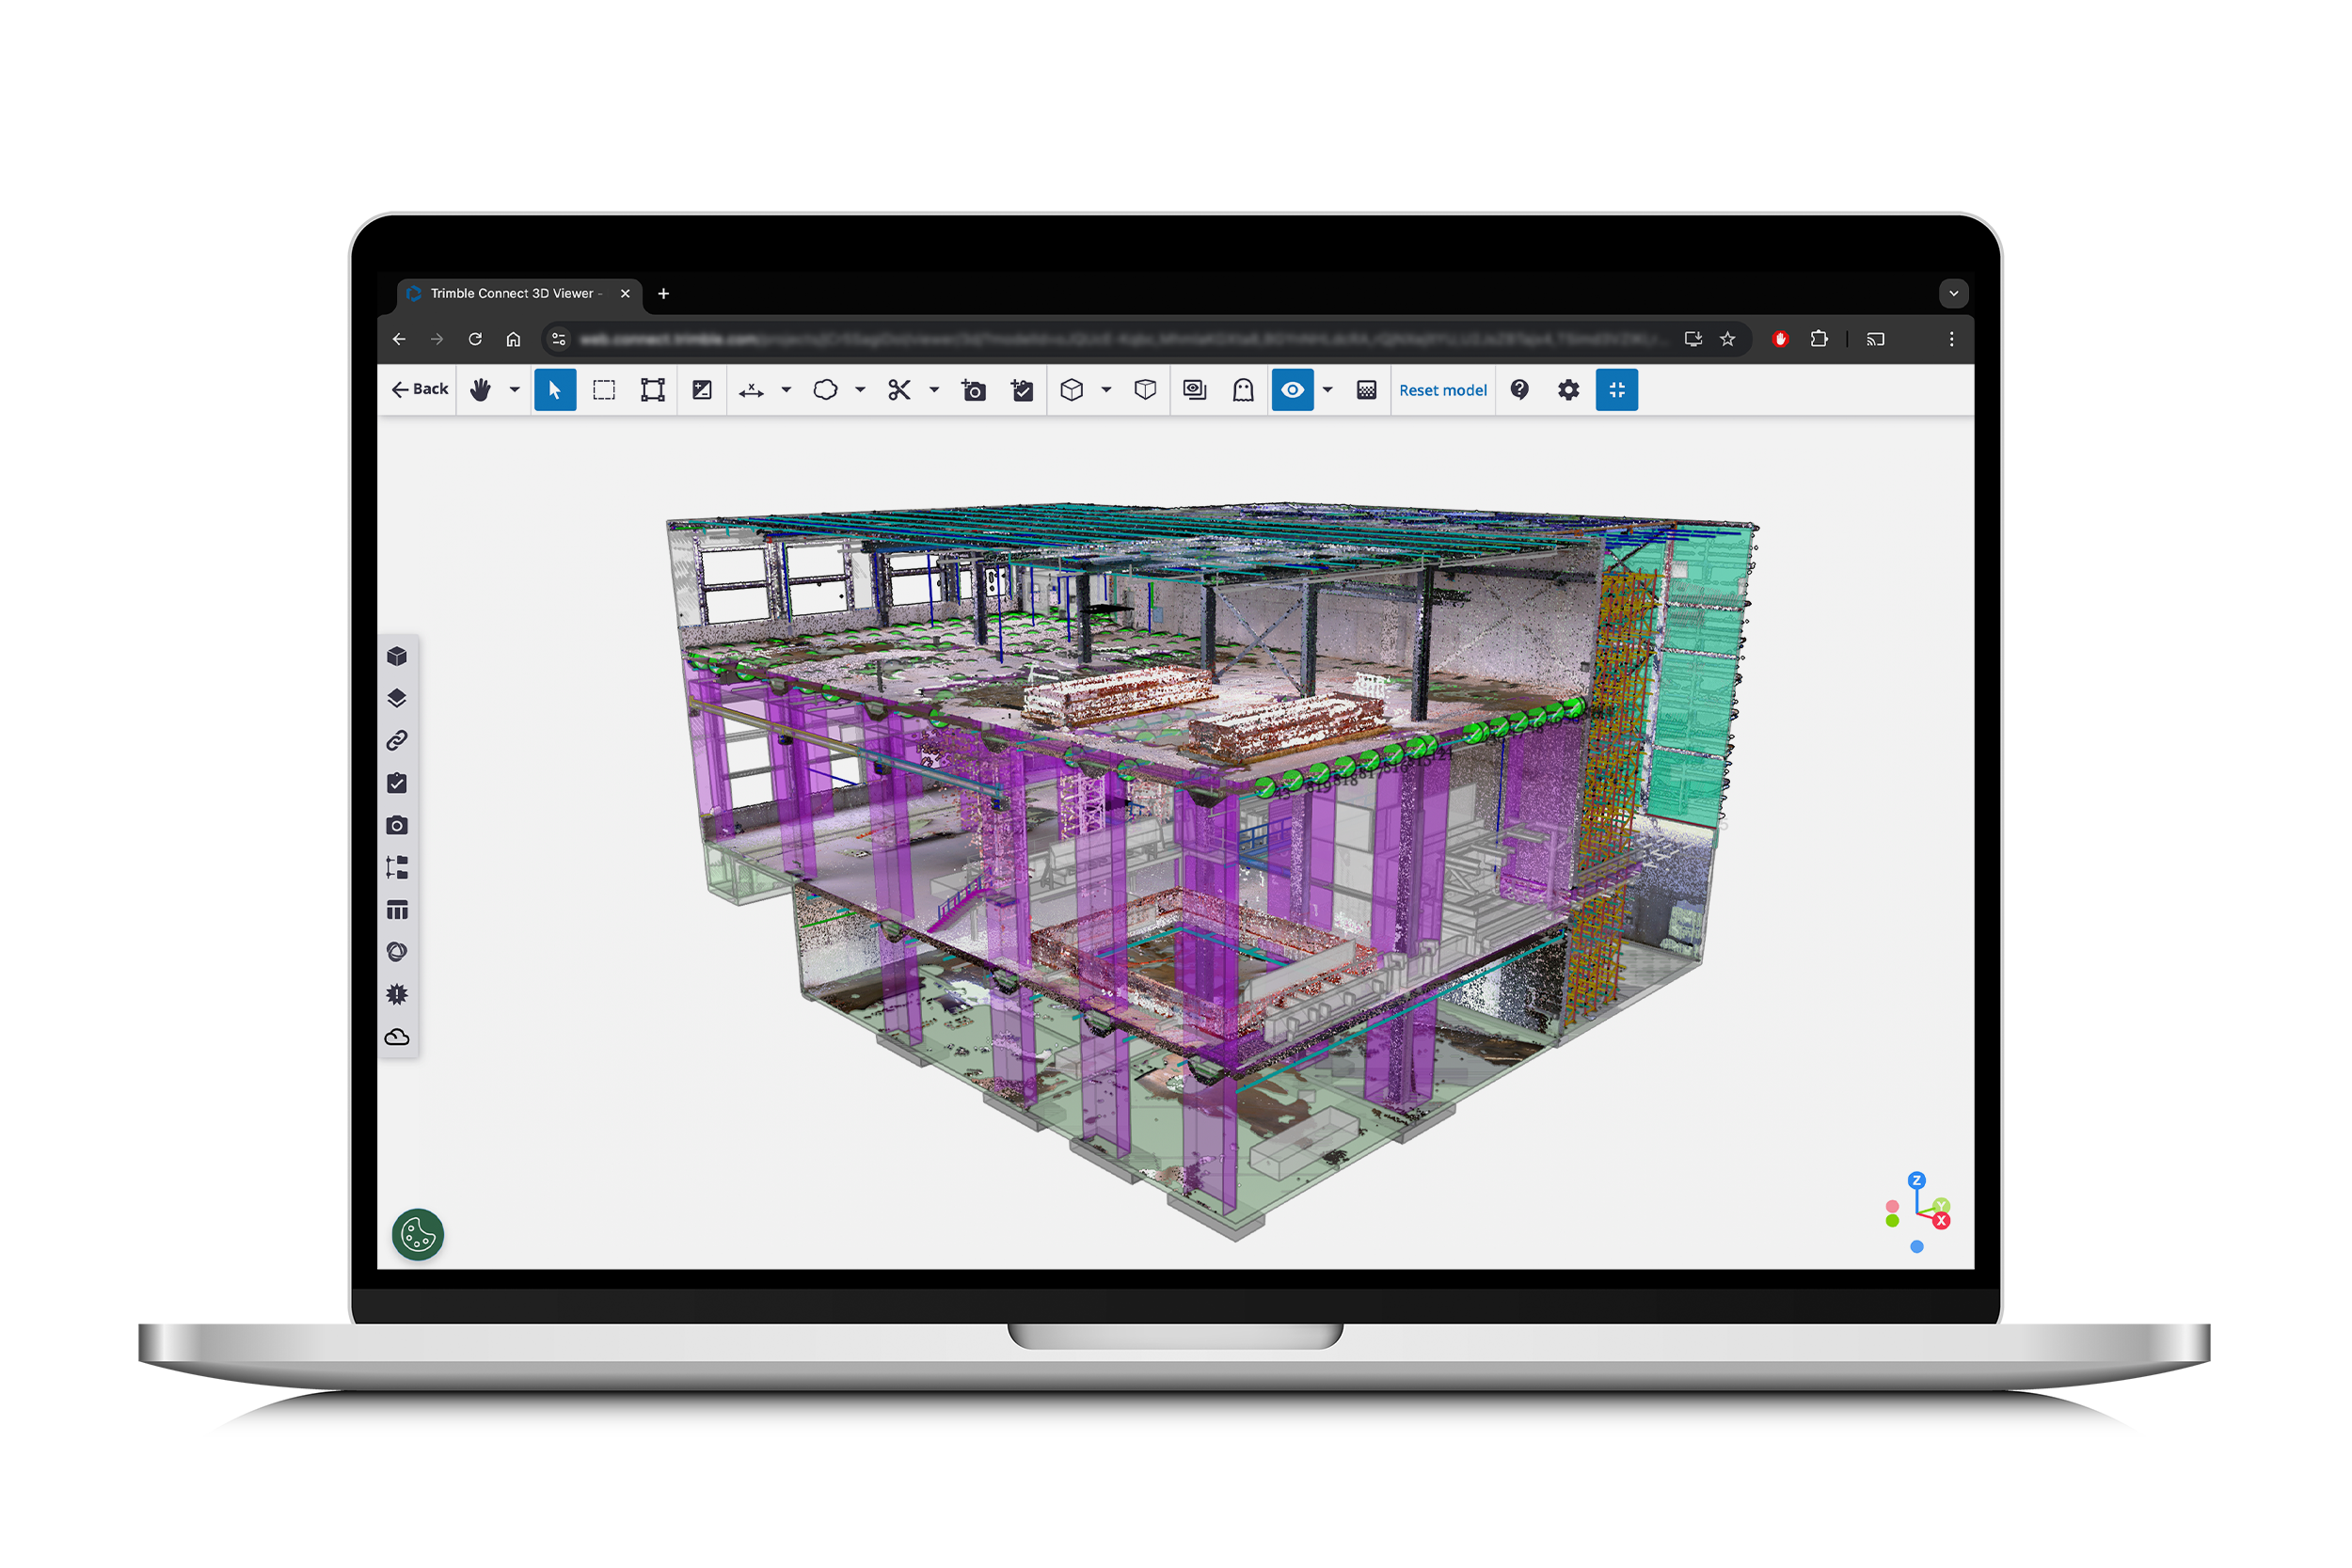Create a new view with camera-plus icon
The height and width of the screenshot is (1568, 2352).
(x=973, y=390)
